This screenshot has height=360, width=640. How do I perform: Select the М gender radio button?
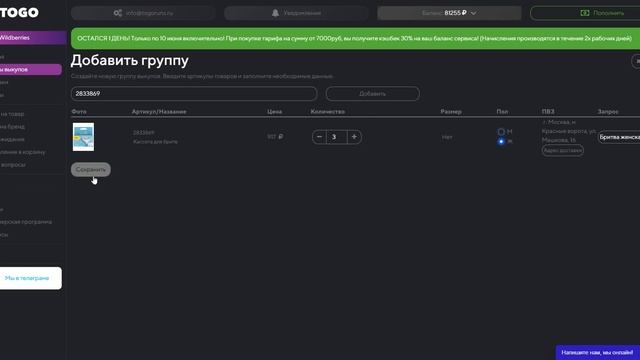(501, 131)
